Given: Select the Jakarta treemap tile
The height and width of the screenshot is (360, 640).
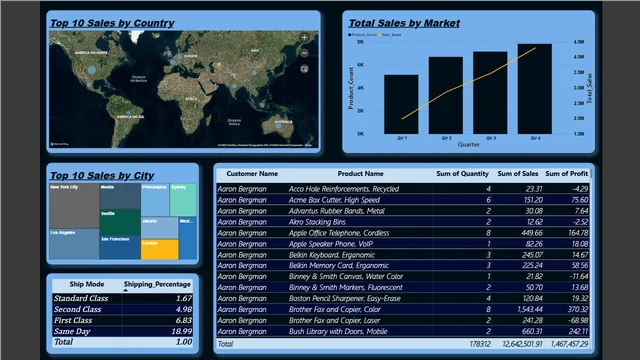Looking at the screenshot, I should [160, 228].
